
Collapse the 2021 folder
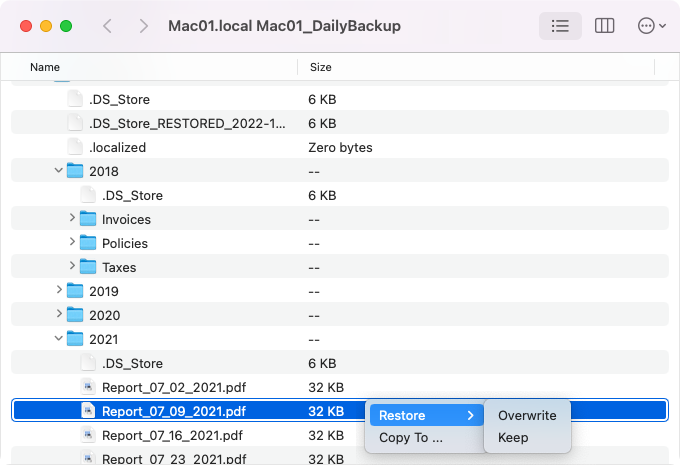click(x=59, y=338)
